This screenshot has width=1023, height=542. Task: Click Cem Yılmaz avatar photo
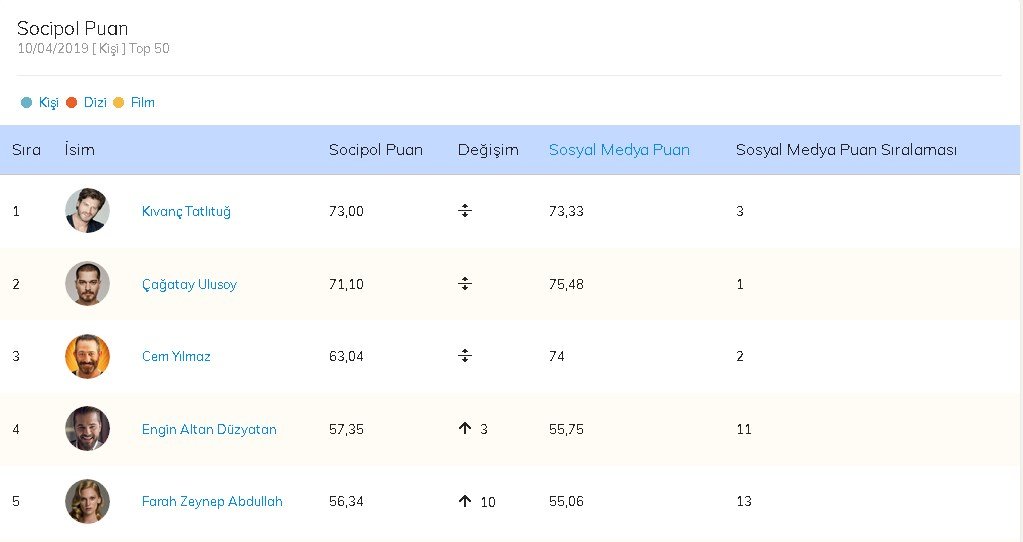[87, 356]
